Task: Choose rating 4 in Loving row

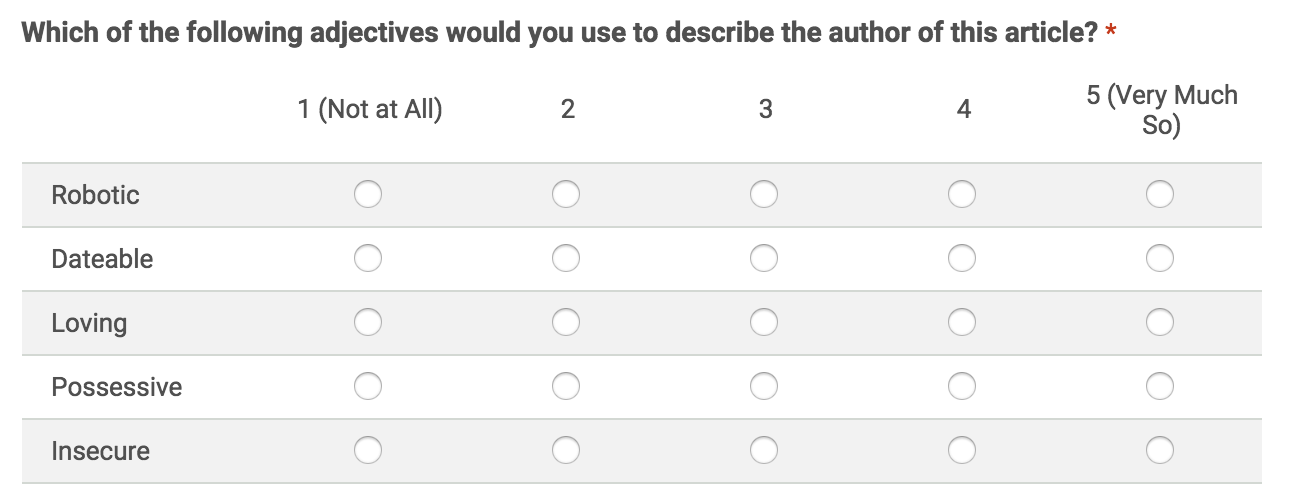Action: 962,322
